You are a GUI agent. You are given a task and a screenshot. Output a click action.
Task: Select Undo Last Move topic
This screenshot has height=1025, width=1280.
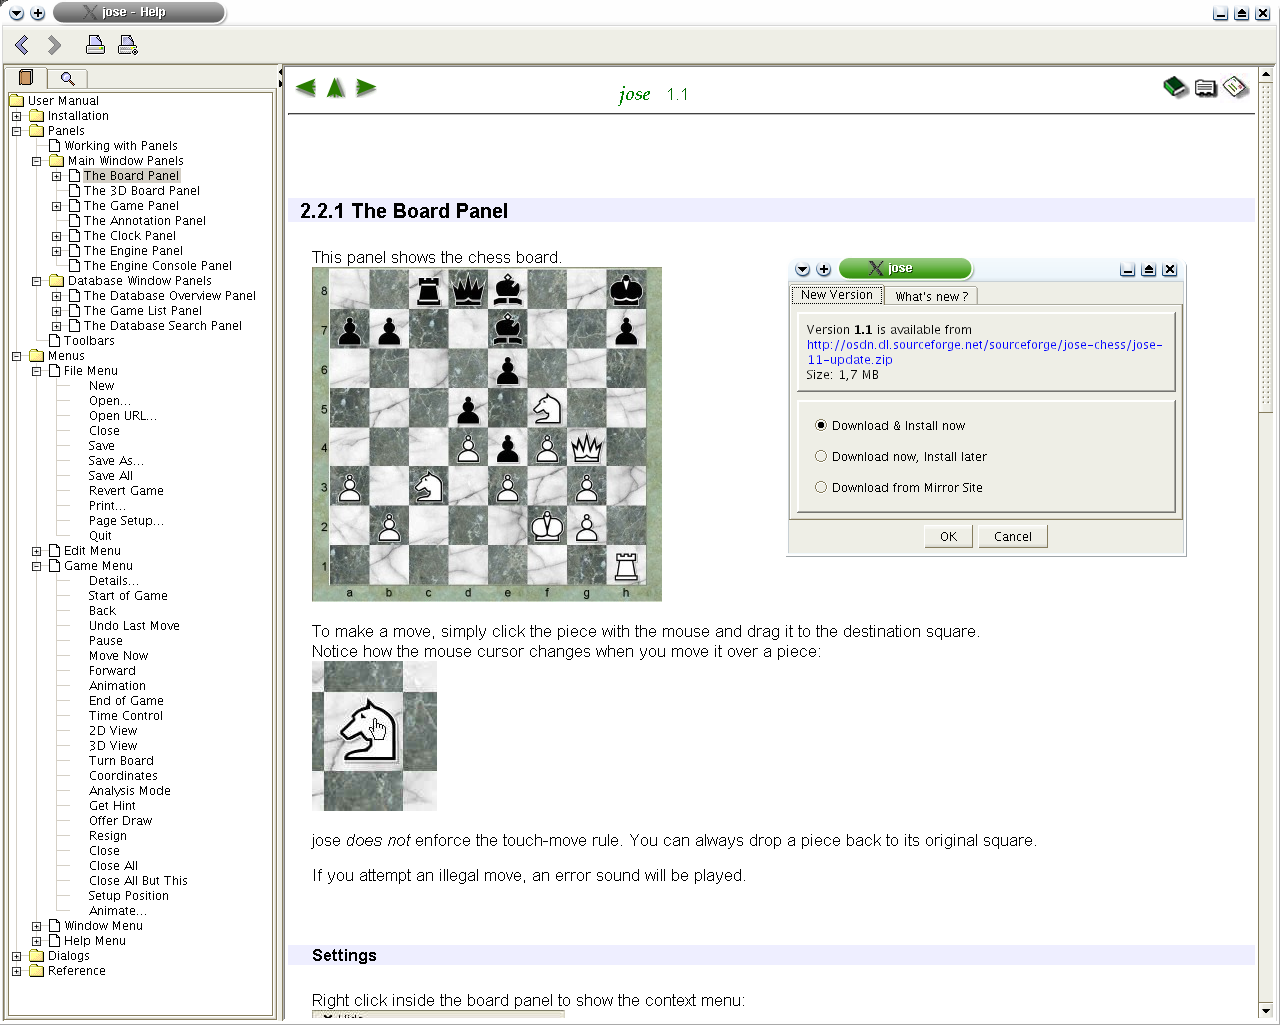click(x=134, y=626)
